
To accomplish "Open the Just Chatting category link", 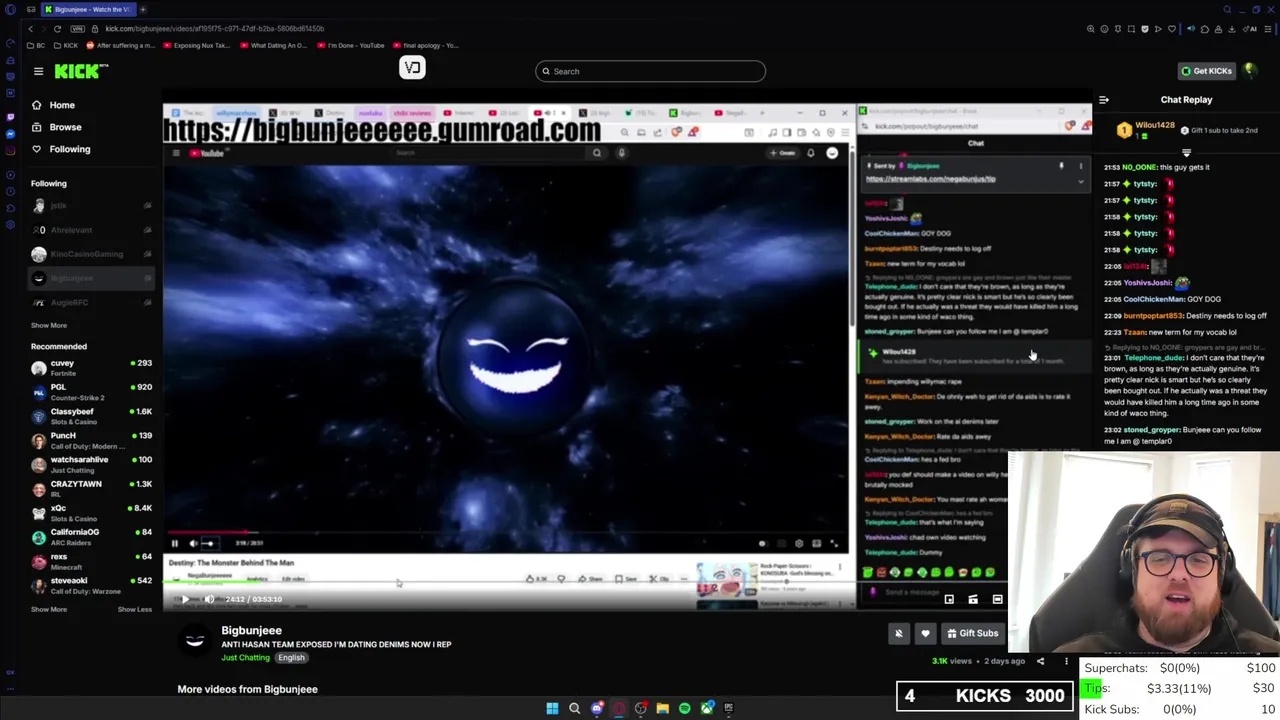I will tap(245, 657).
